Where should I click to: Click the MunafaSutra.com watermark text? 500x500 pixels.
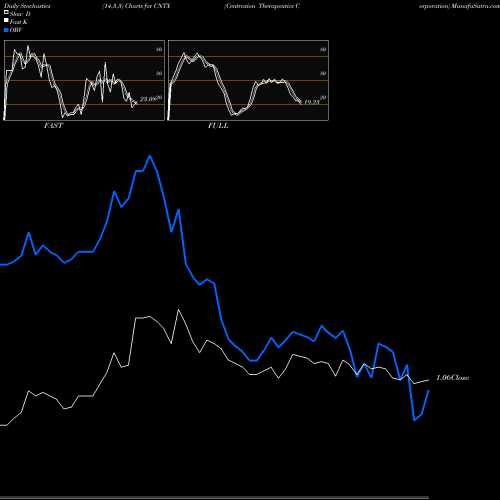click(x=475, y=6)
